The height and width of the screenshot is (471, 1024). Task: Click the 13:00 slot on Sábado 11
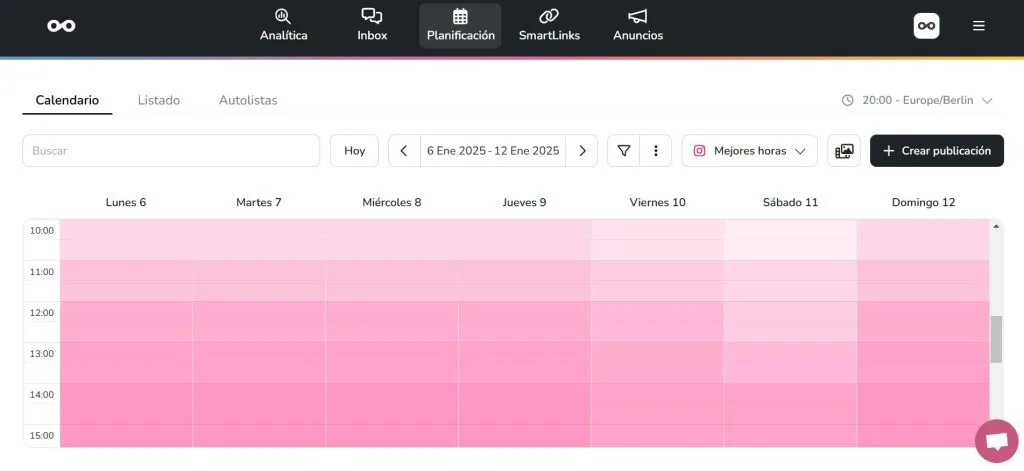click(x=790, y=363)
